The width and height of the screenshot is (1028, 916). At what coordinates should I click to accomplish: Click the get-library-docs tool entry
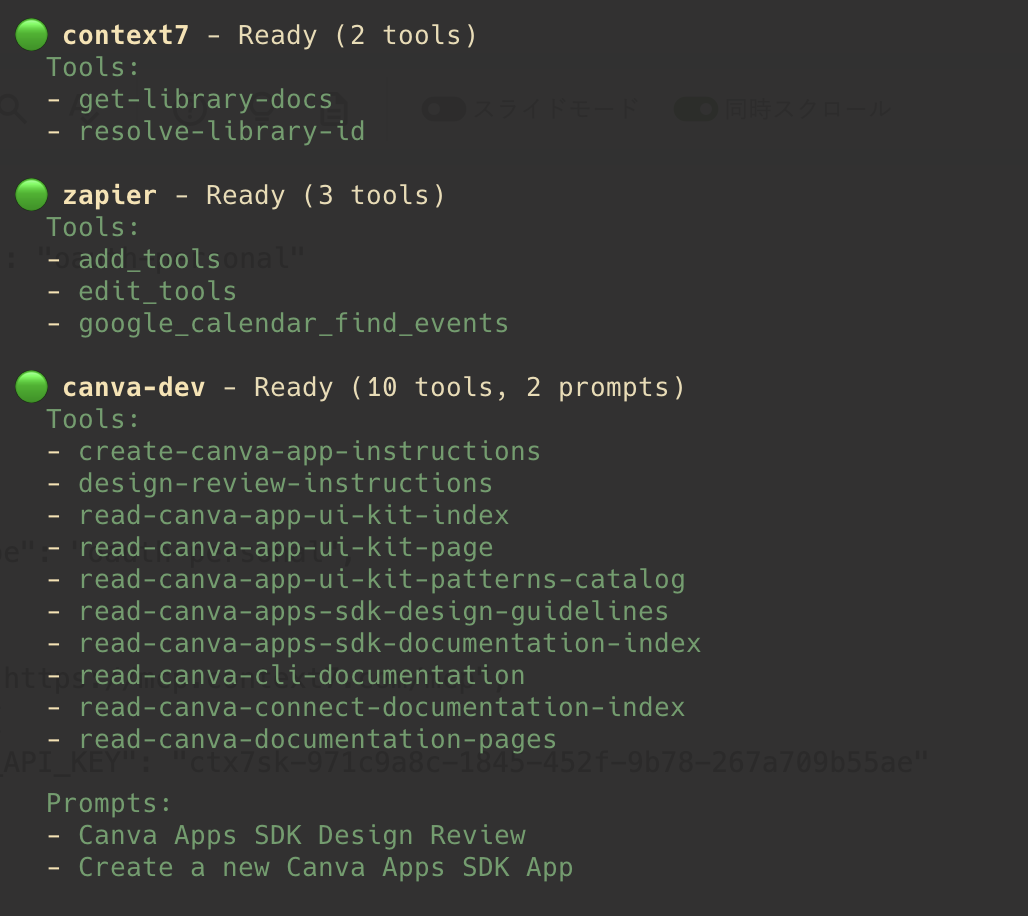point(205,100)
